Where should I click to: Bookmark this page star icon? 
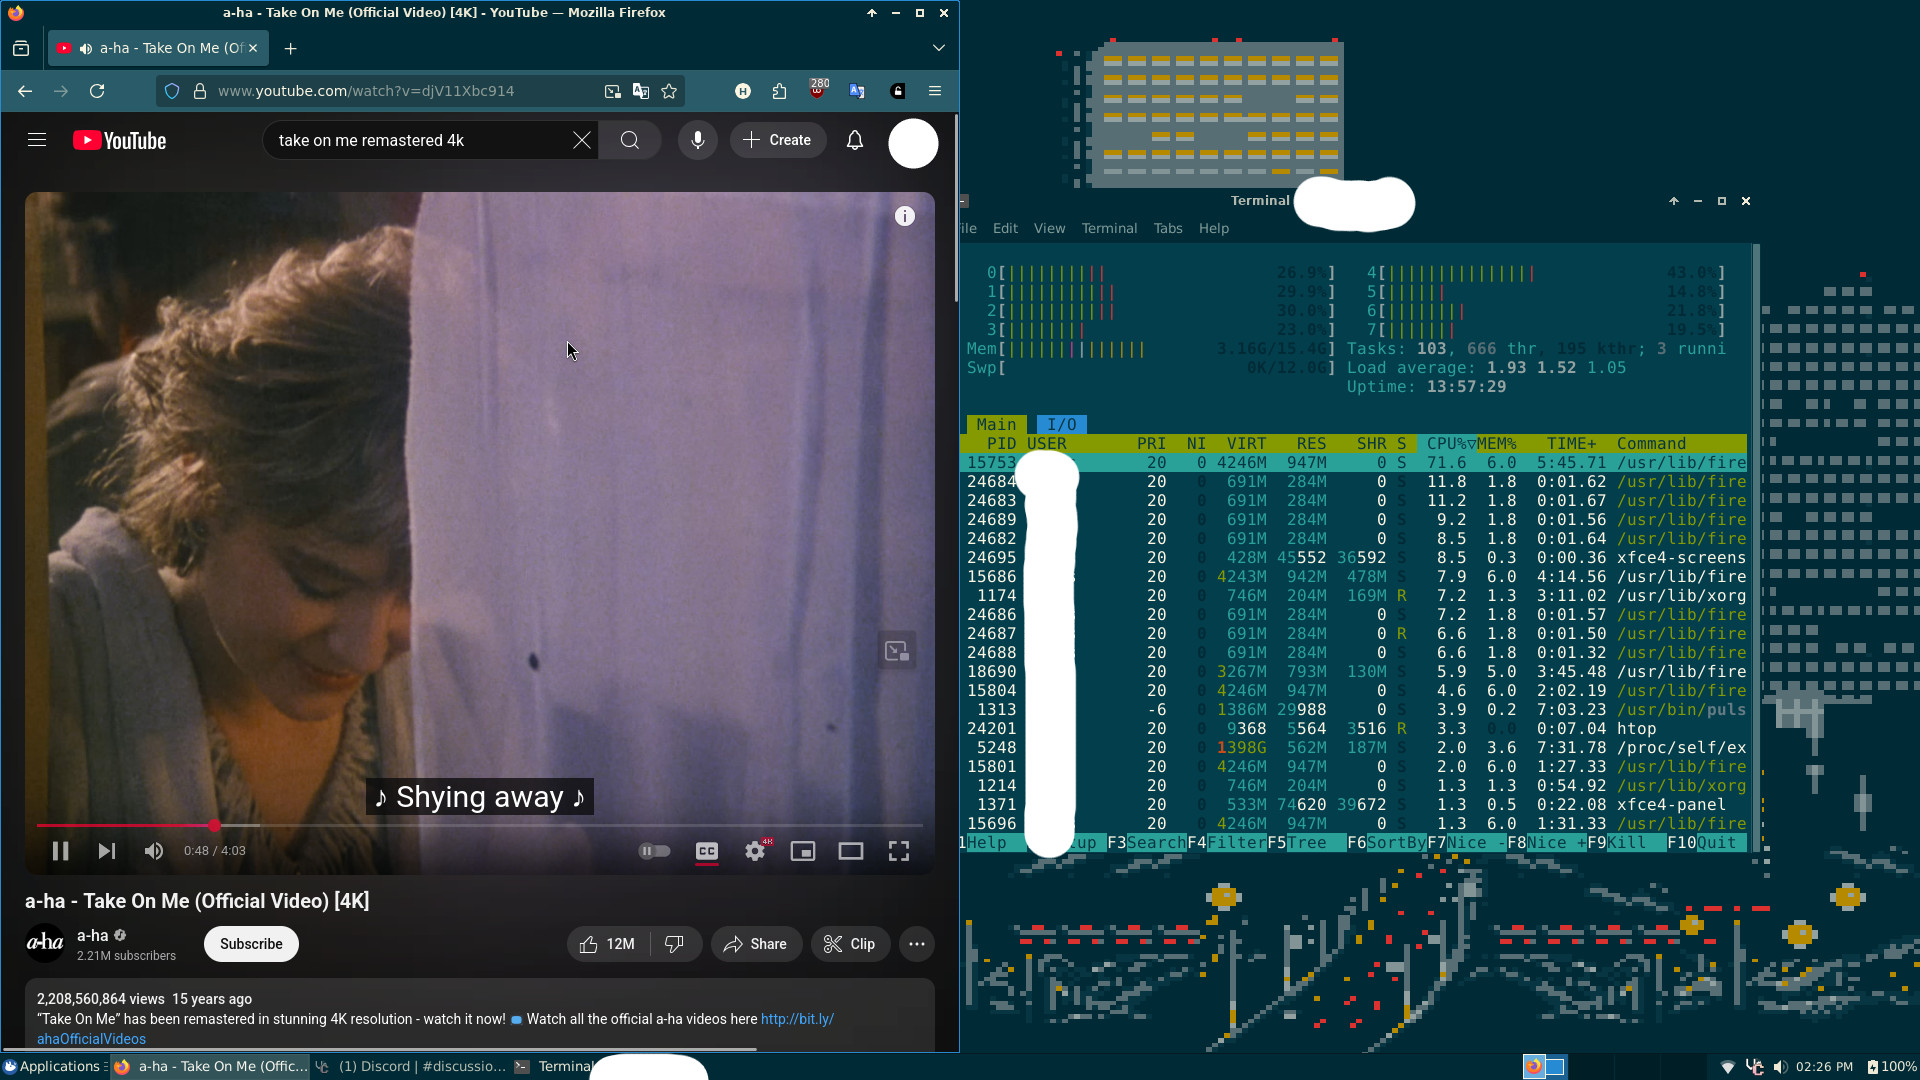click(x=669, y=91)
